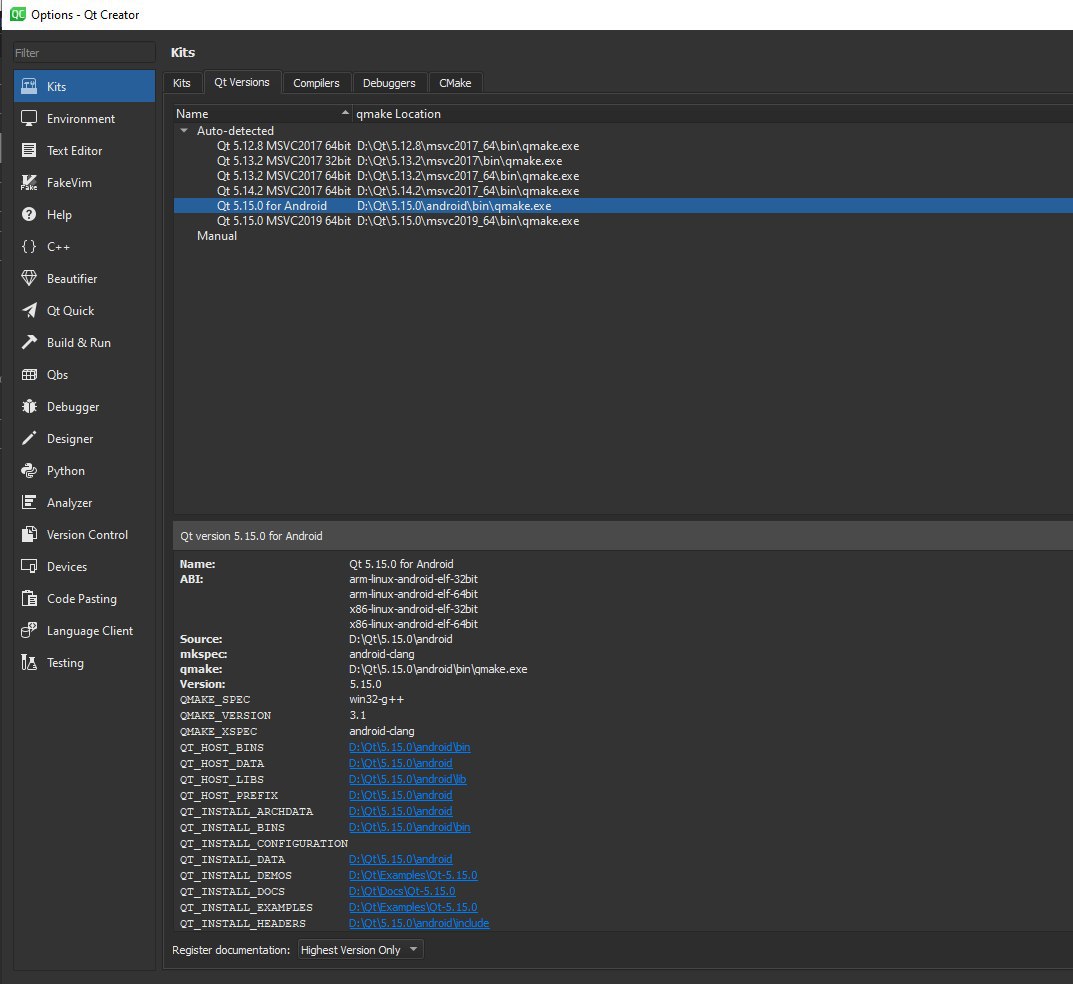Image resolution: width=1073 pixels, height=984 pixels.
Task: Click ABI entry x86-linux-android-elf-32bit
Action: click(413, 609)
